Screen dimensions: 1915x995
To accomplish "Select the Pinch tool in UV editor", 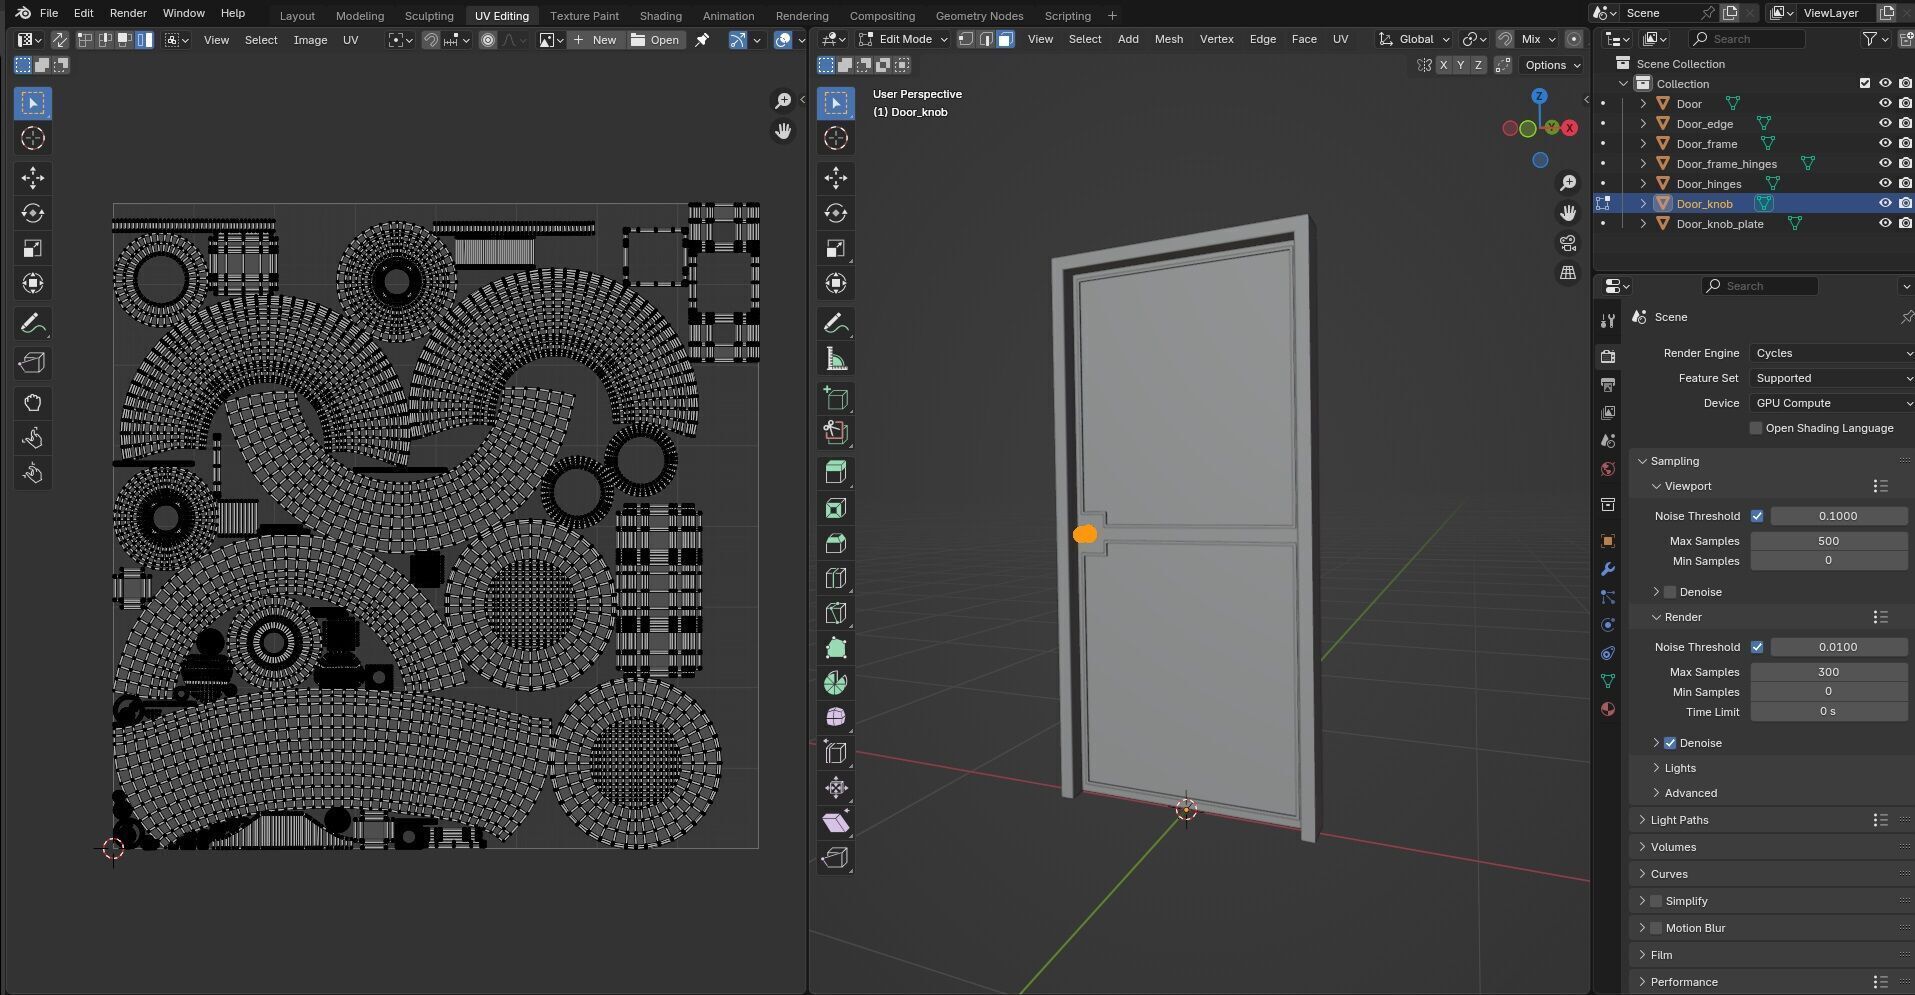I will tap(33, 473).
